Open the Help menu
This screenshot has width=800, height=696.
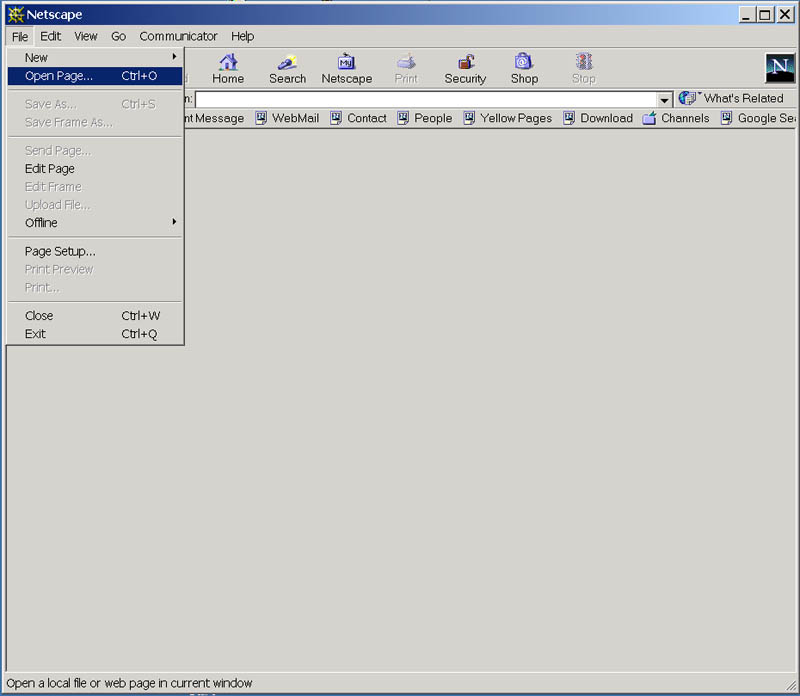tap(242, 36)
